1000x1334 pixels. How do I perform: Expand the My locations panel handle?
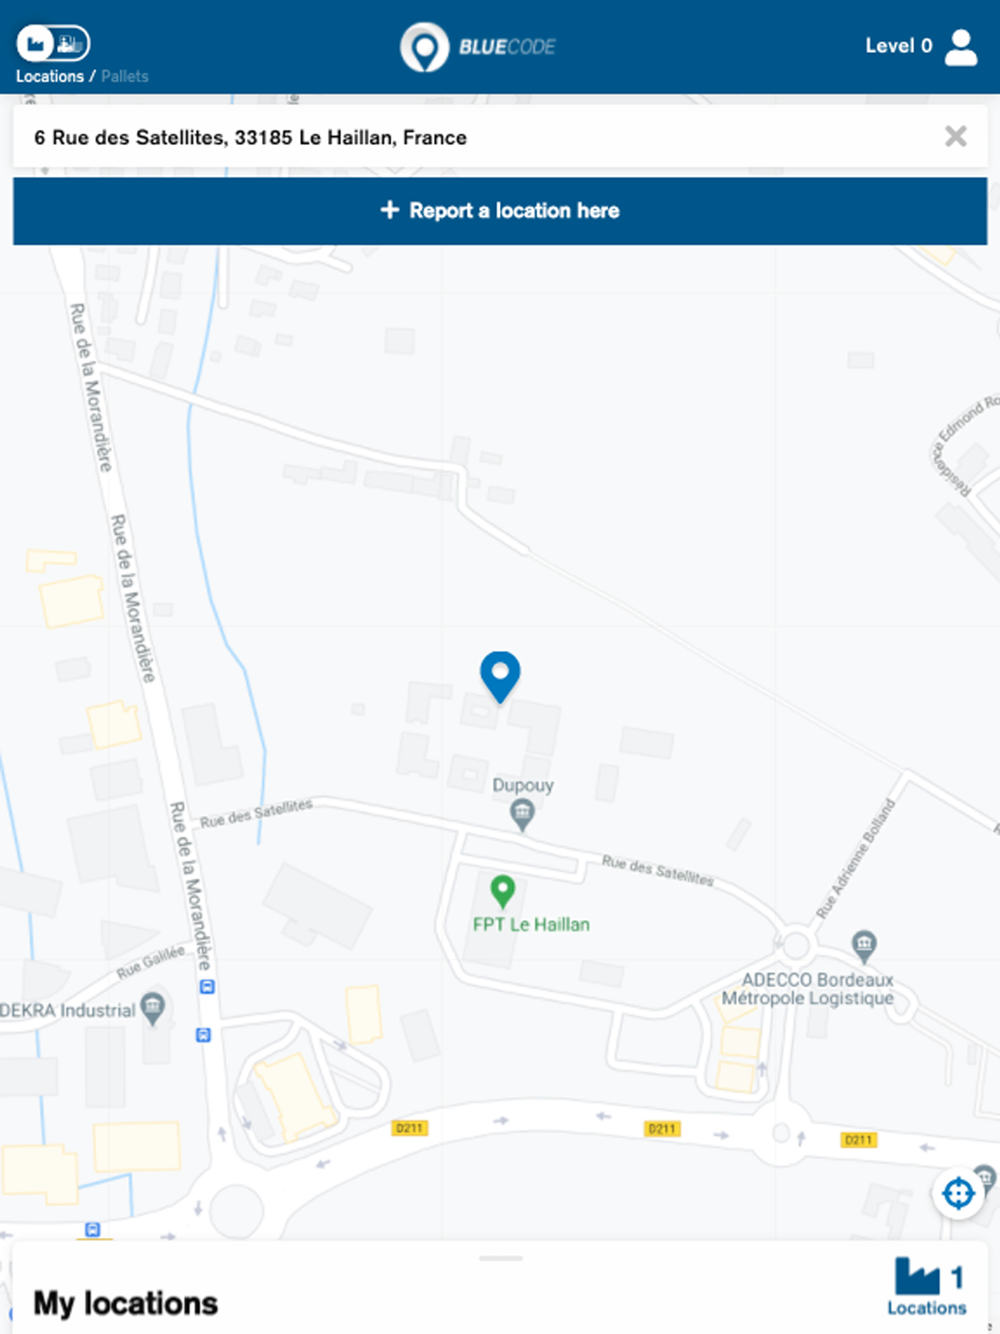pyautogui.click(x=500, y=1258)
